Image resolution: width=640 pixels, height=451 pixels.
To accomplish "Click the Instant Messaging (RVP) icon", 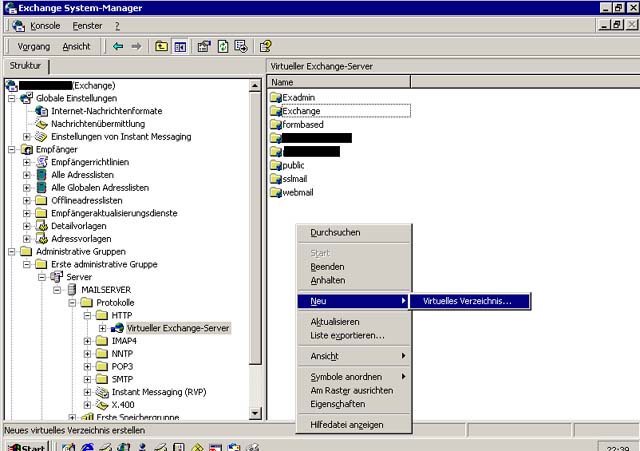I will (102, 392).
